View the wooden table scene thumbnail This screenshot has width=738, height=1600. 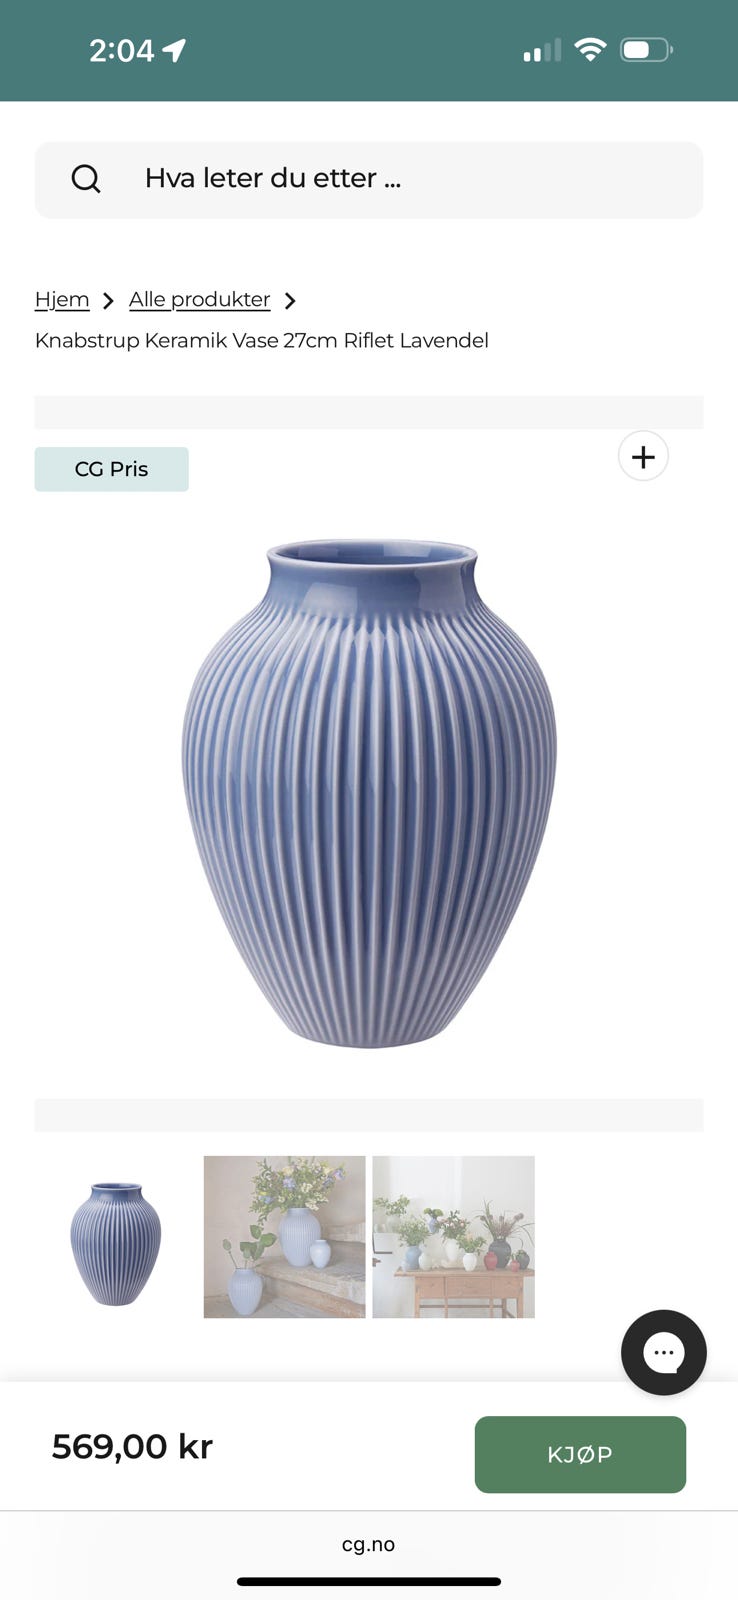click(454, 1237)
